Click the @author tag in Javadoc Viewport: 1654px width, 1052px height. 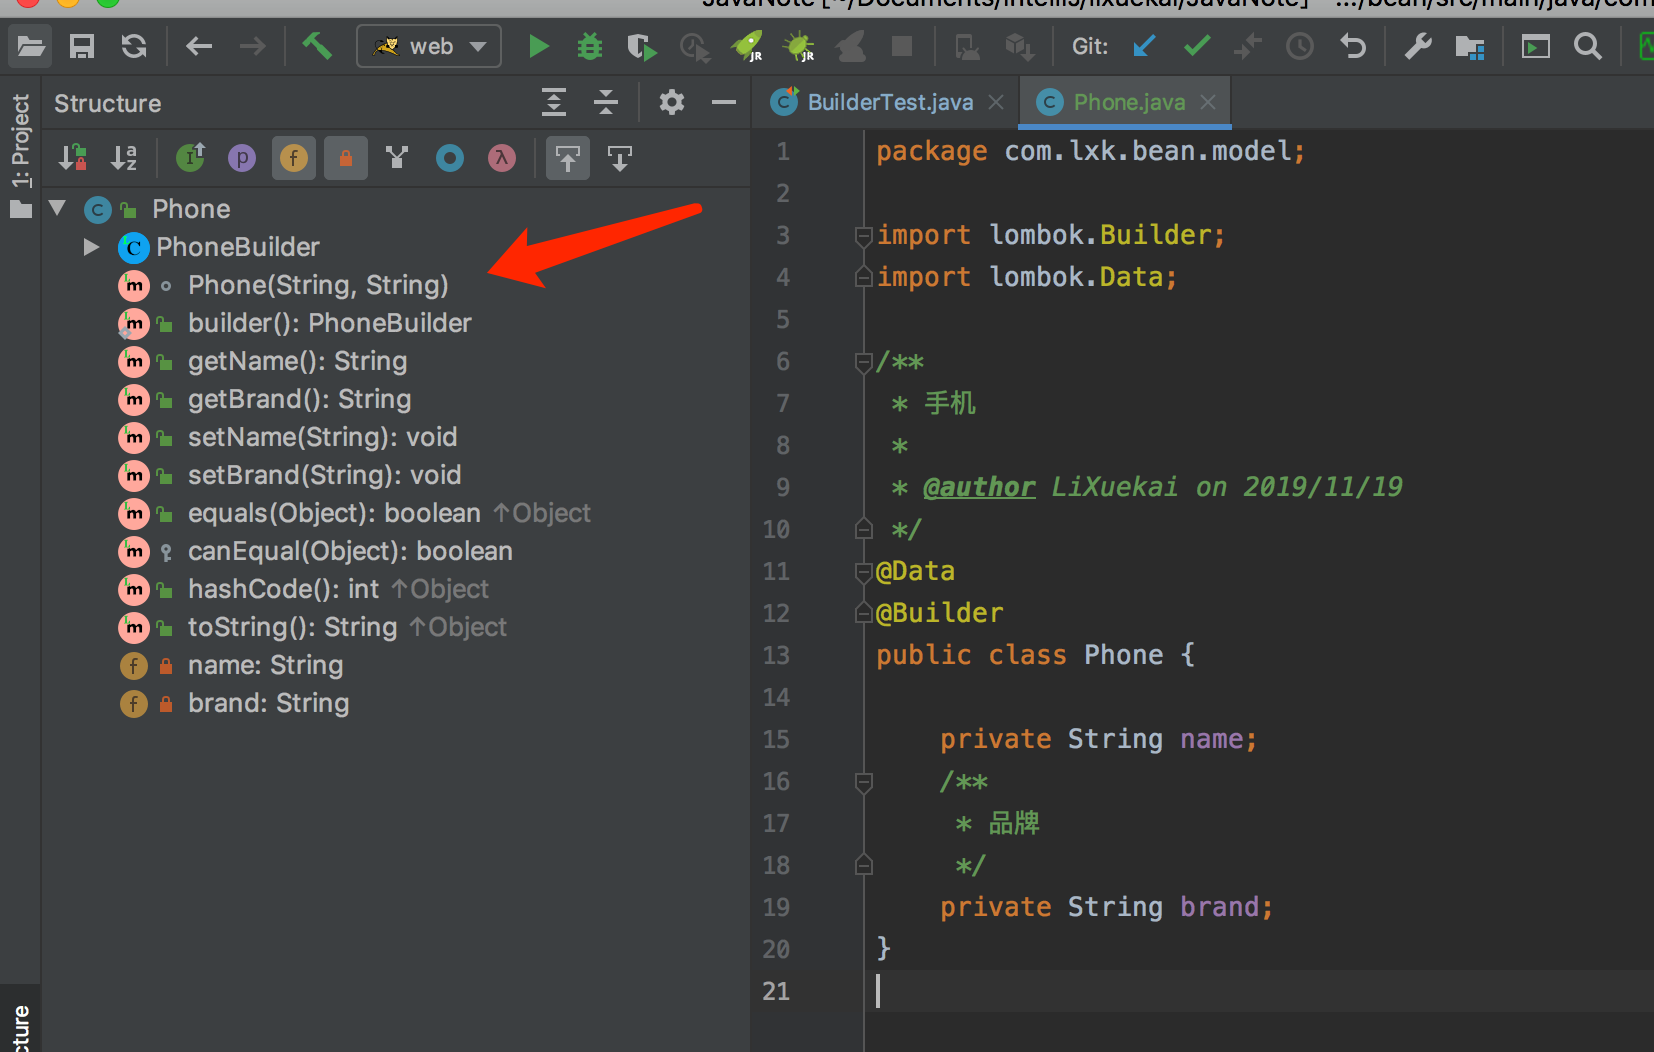(979, 487)
